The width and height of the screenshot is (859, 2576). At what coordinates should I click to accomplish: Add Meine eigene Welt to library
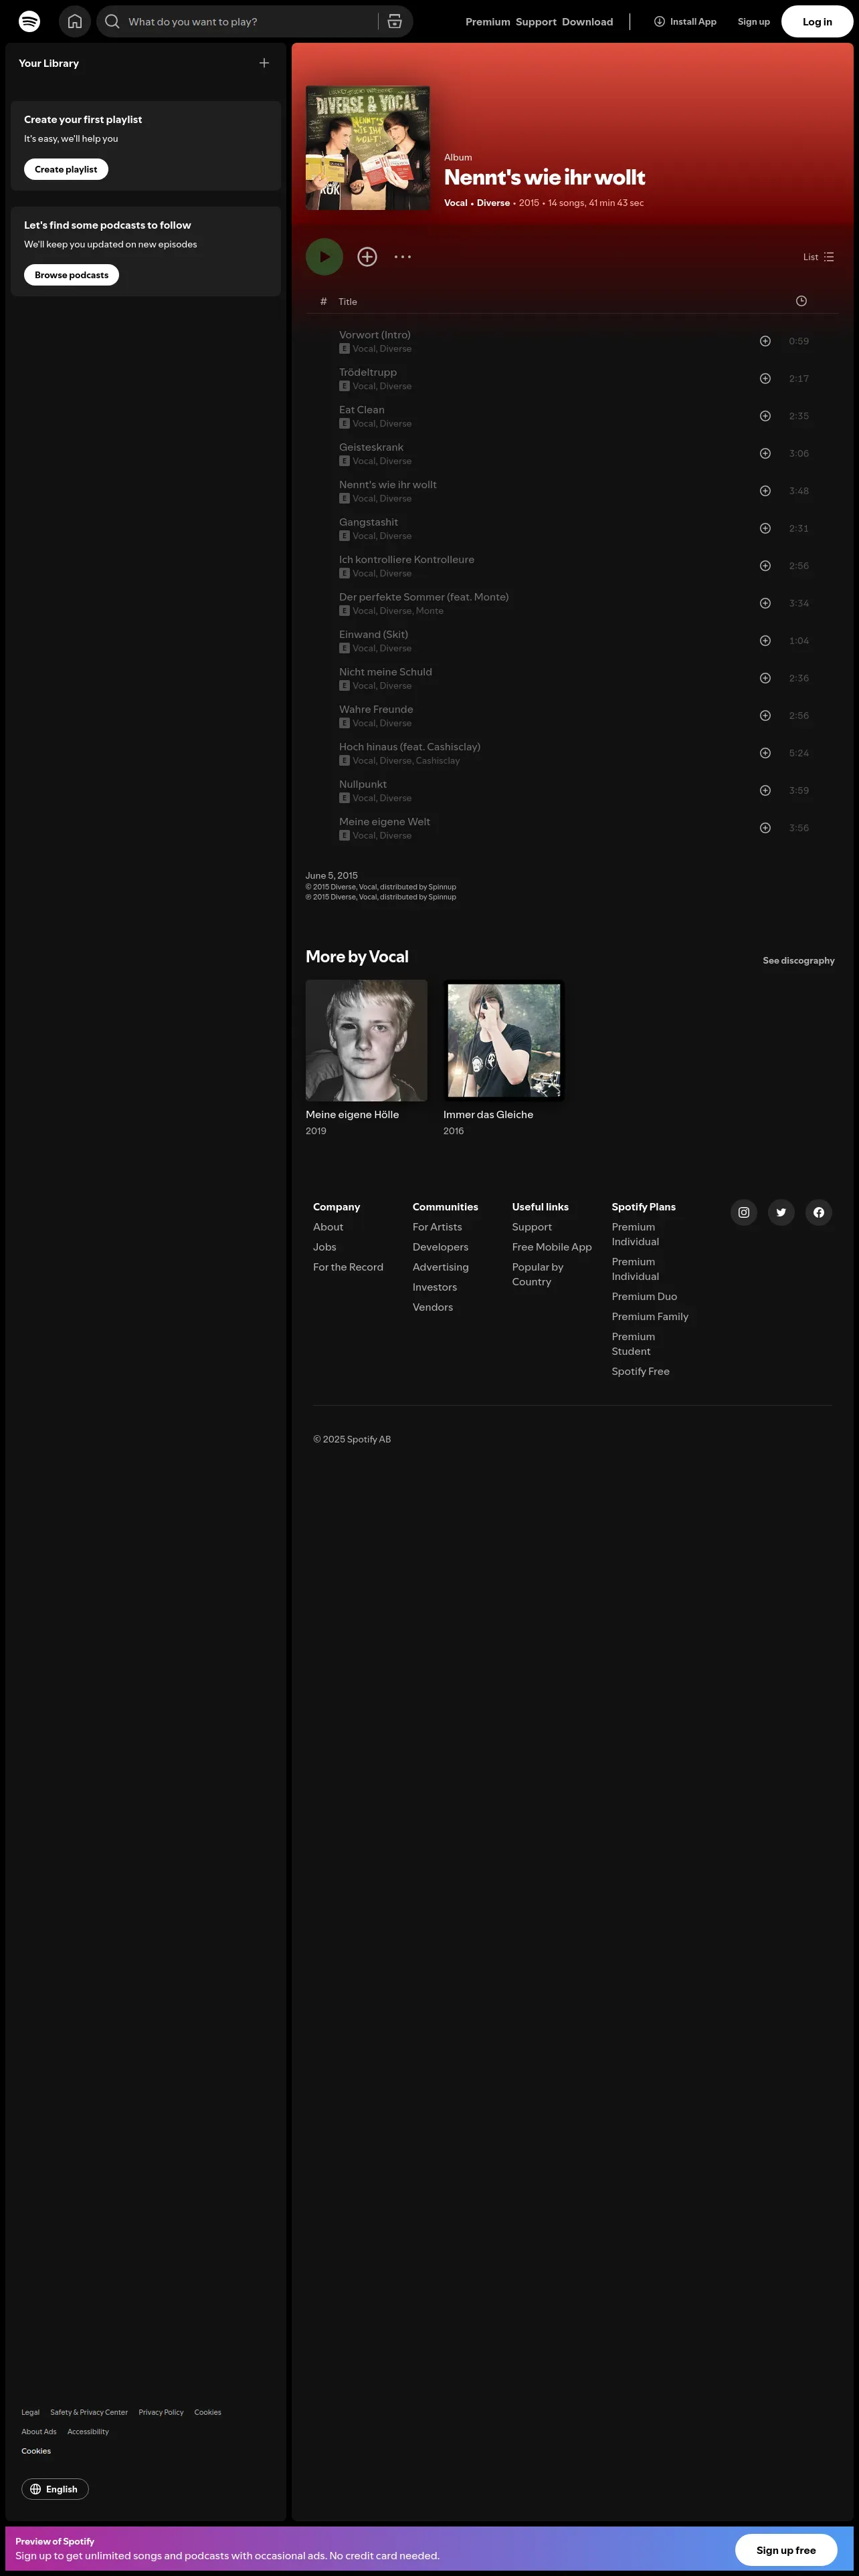click(765, 828)
